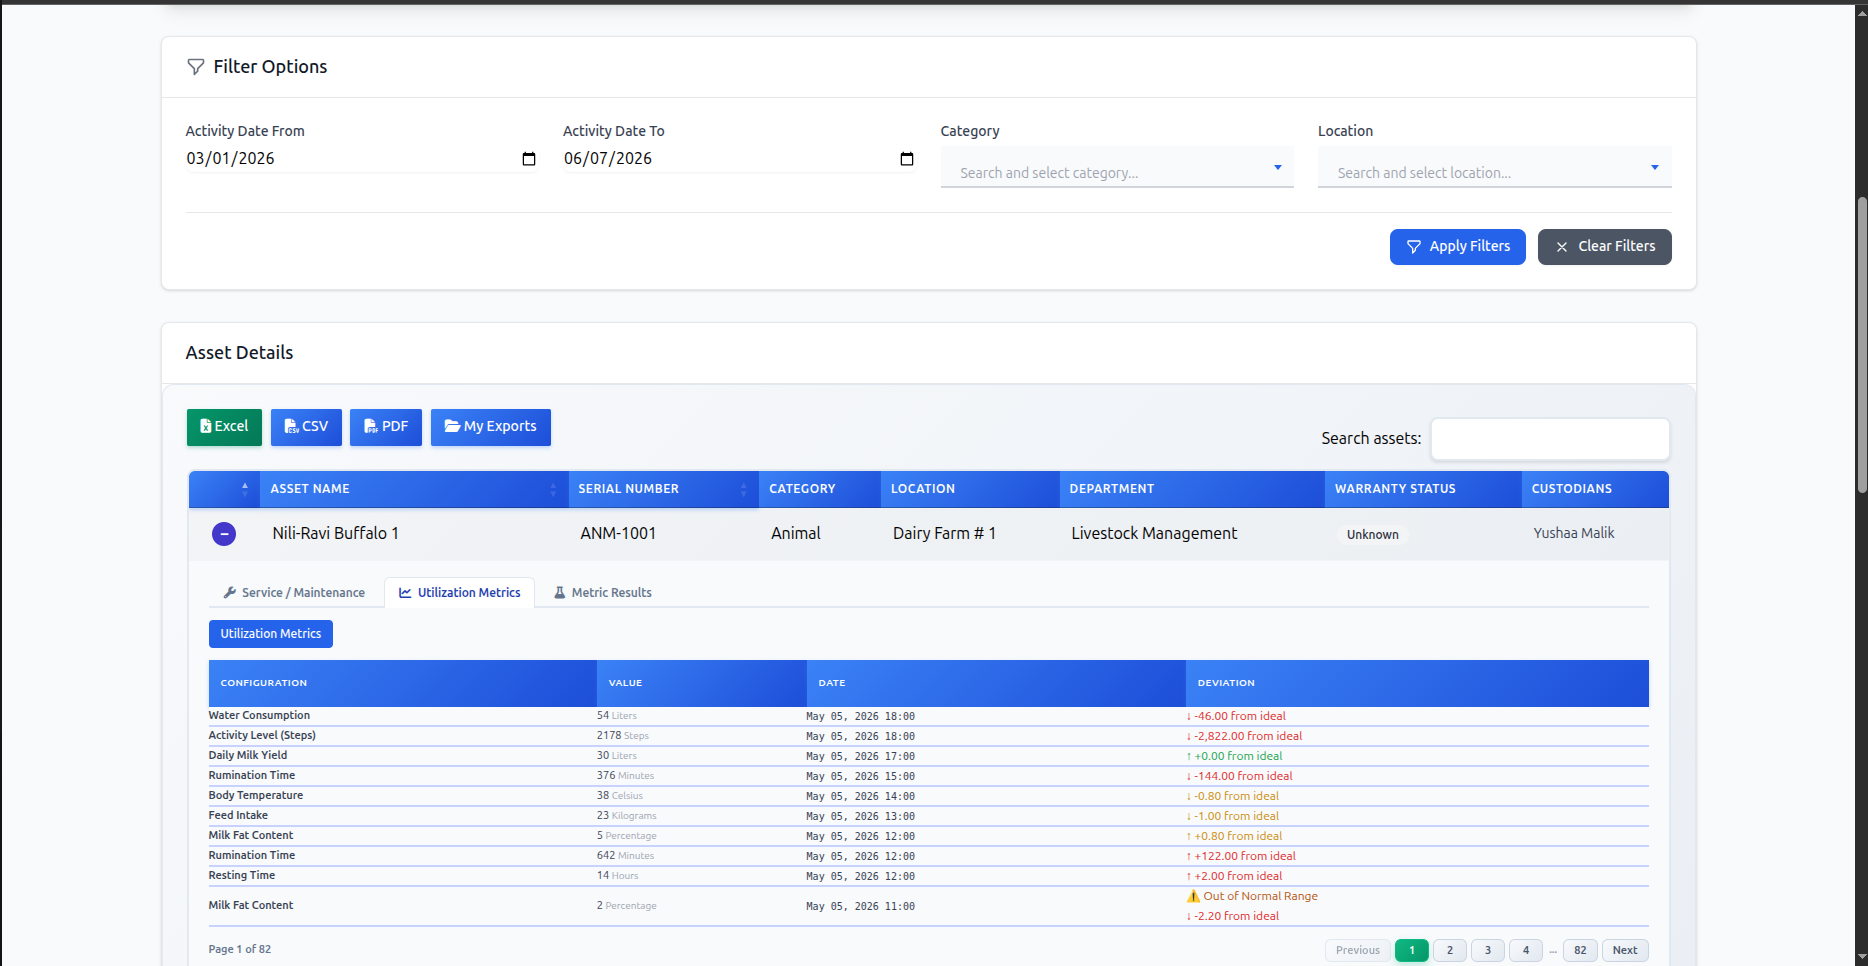Export table to PDF

tap(386, 427)
